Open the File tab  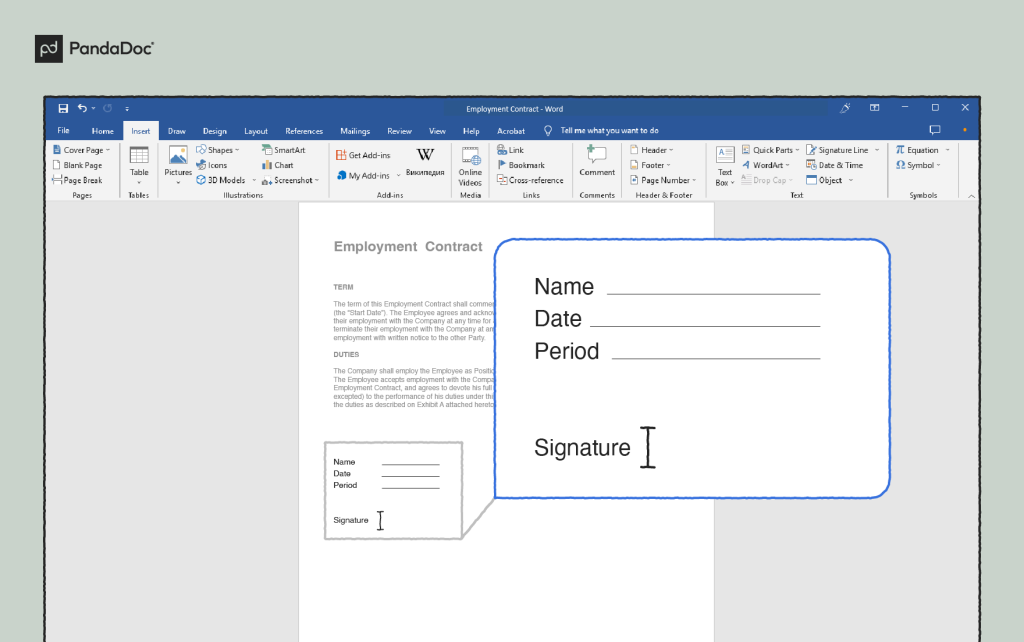point(63,131)
